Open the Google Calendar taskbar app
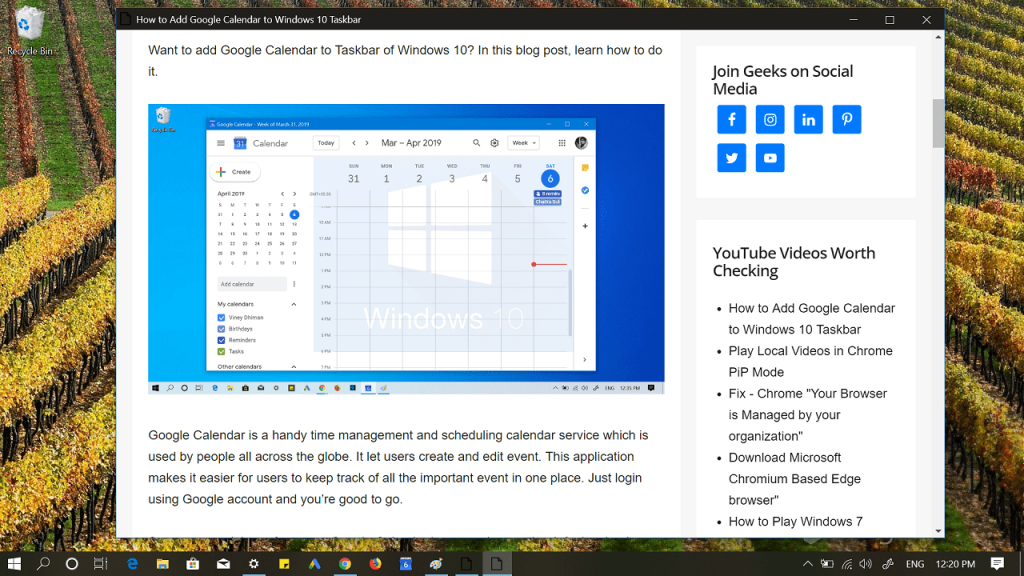 click(x=406, y=564)
